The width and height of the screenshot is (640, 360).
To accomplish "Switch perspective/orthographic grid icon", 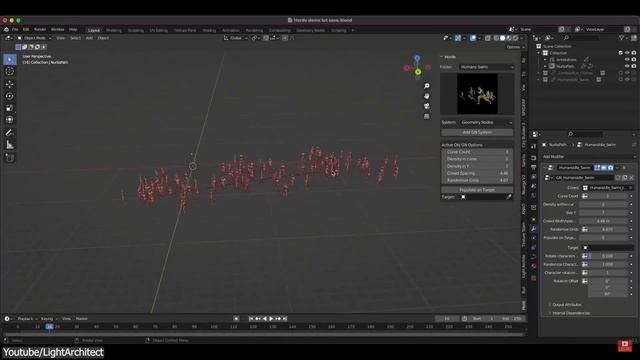I will 427,116.
